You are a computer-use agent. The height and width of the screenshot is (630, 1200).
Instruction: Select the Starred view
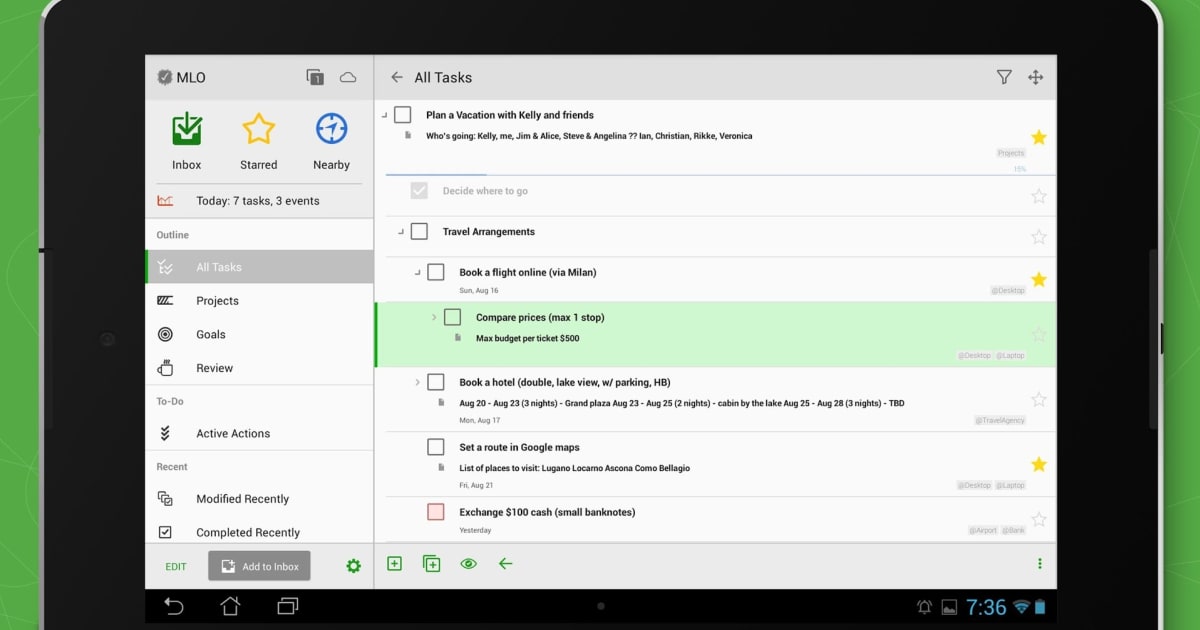(x=258, y=140)
